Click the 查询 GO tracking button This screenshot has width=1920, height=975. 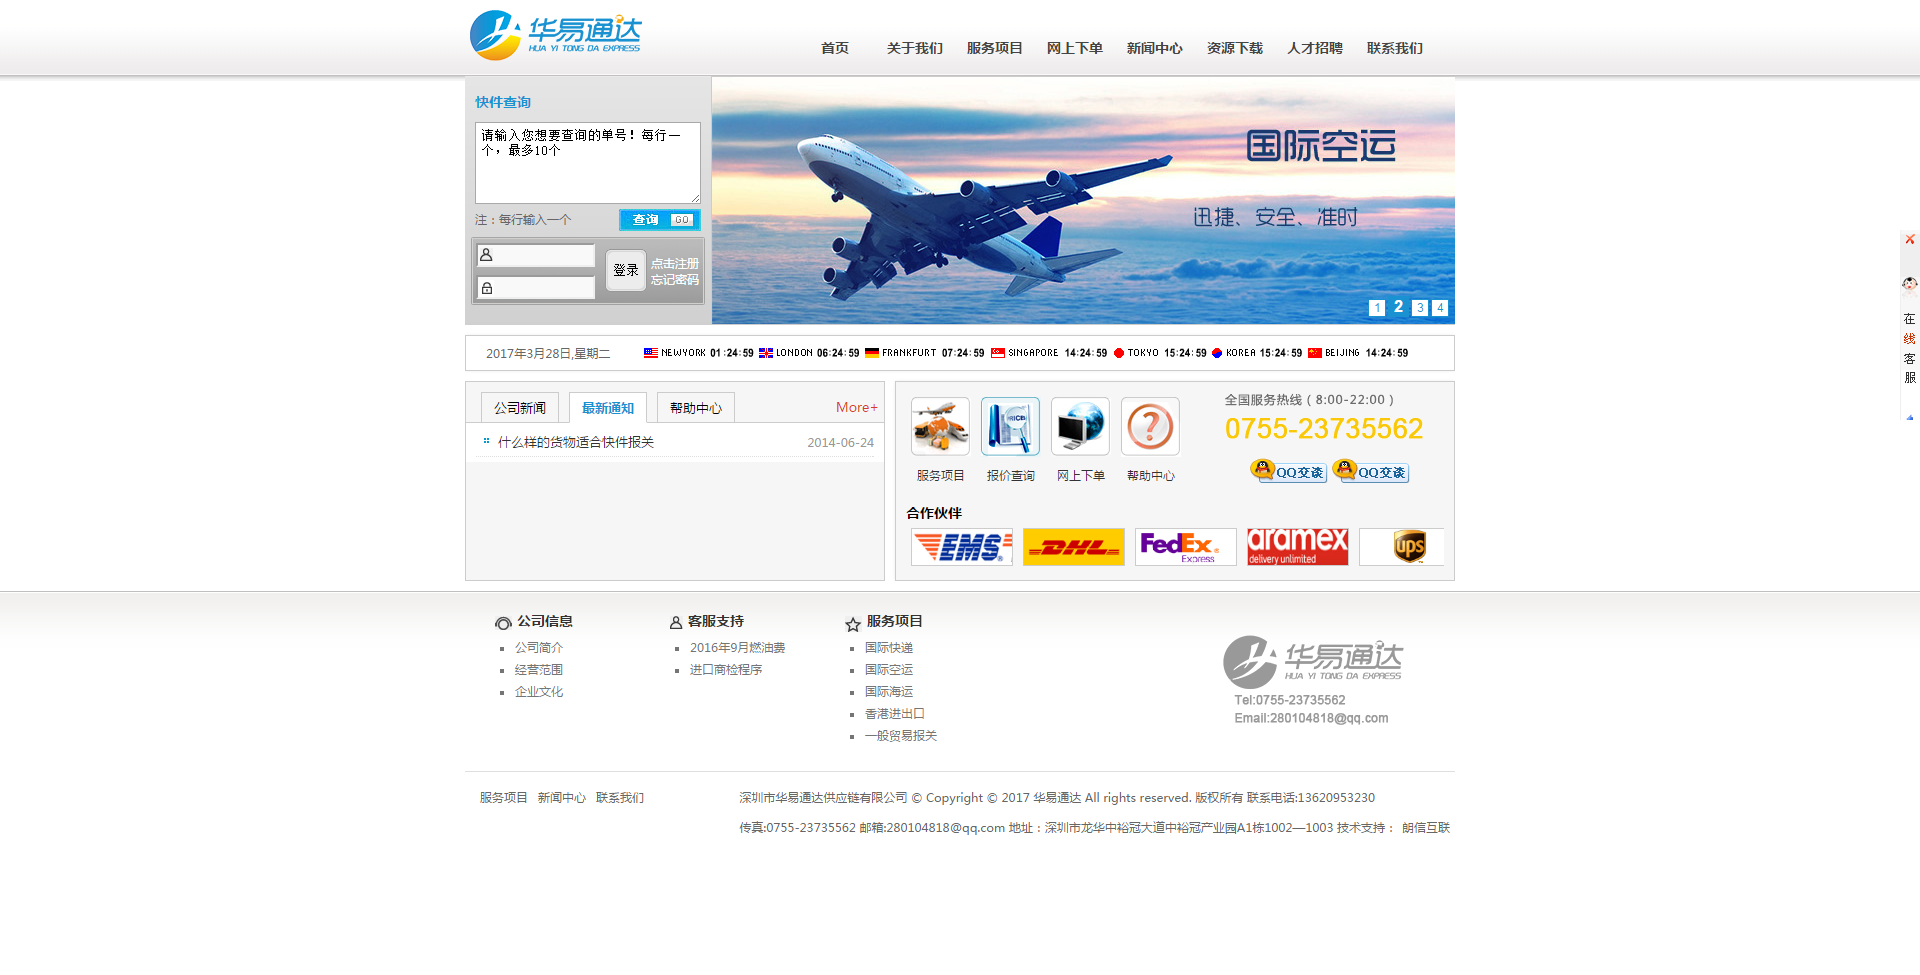coord(659,220)
